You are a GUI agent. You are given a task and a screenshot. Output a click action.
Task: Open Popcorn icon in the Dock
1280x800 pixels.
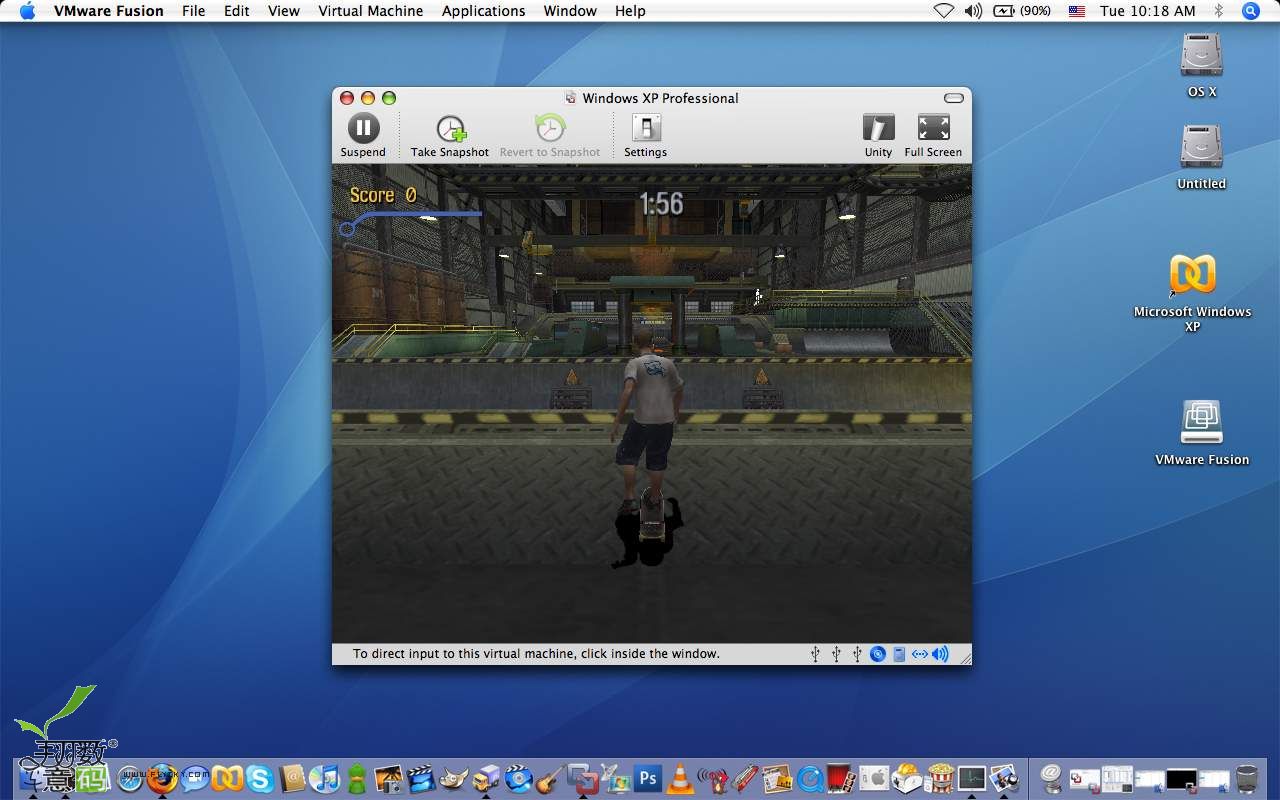coord(940,778)
